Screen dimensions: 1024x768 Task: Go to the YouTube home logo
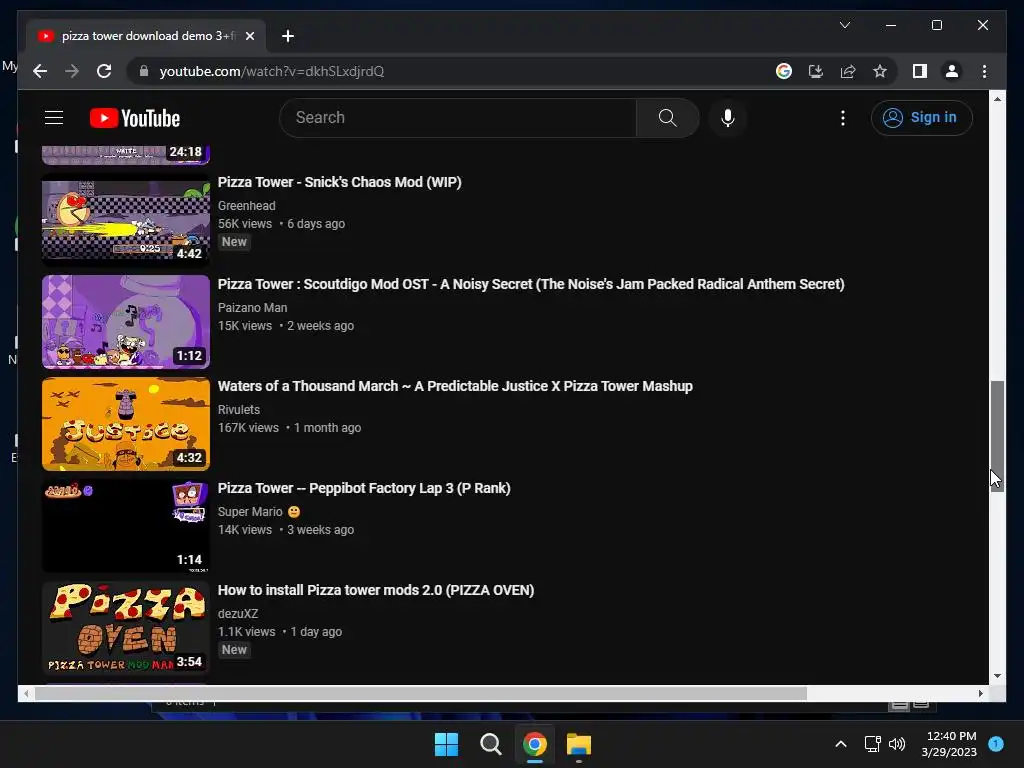(x=135, y=118)
